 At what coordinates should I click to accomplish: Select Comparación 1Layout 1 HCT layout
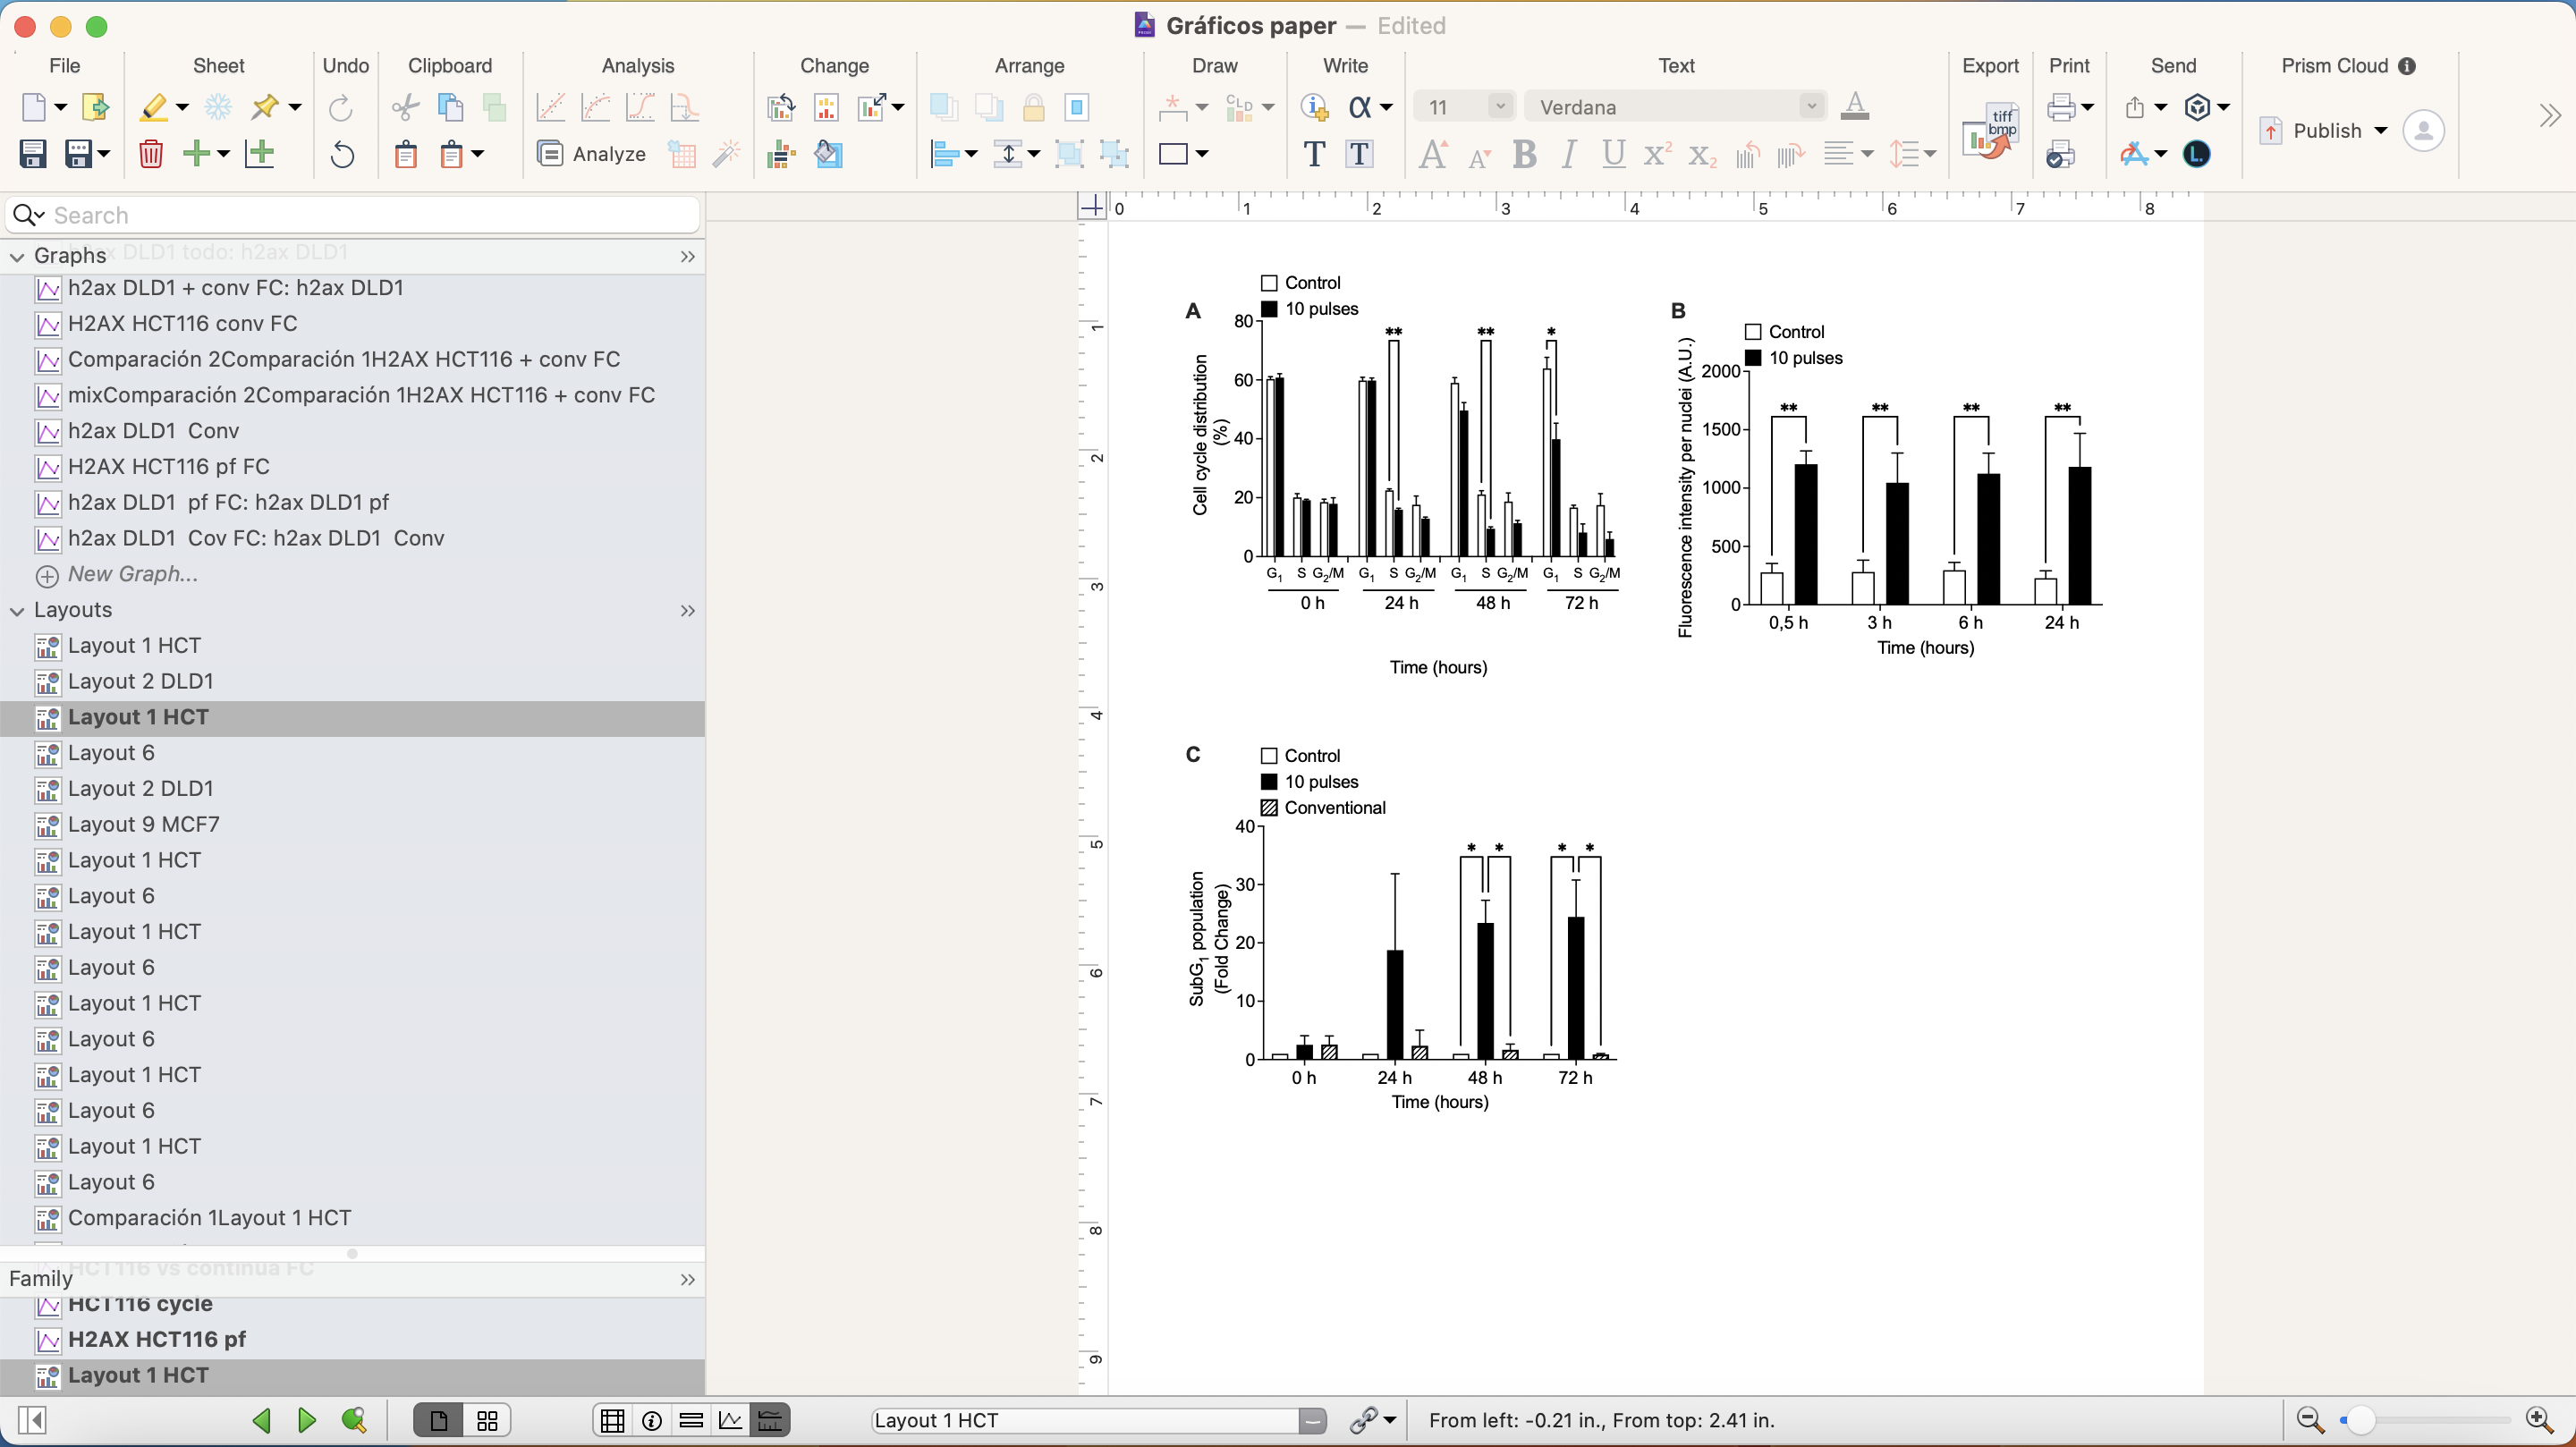tap(209, 1217)
